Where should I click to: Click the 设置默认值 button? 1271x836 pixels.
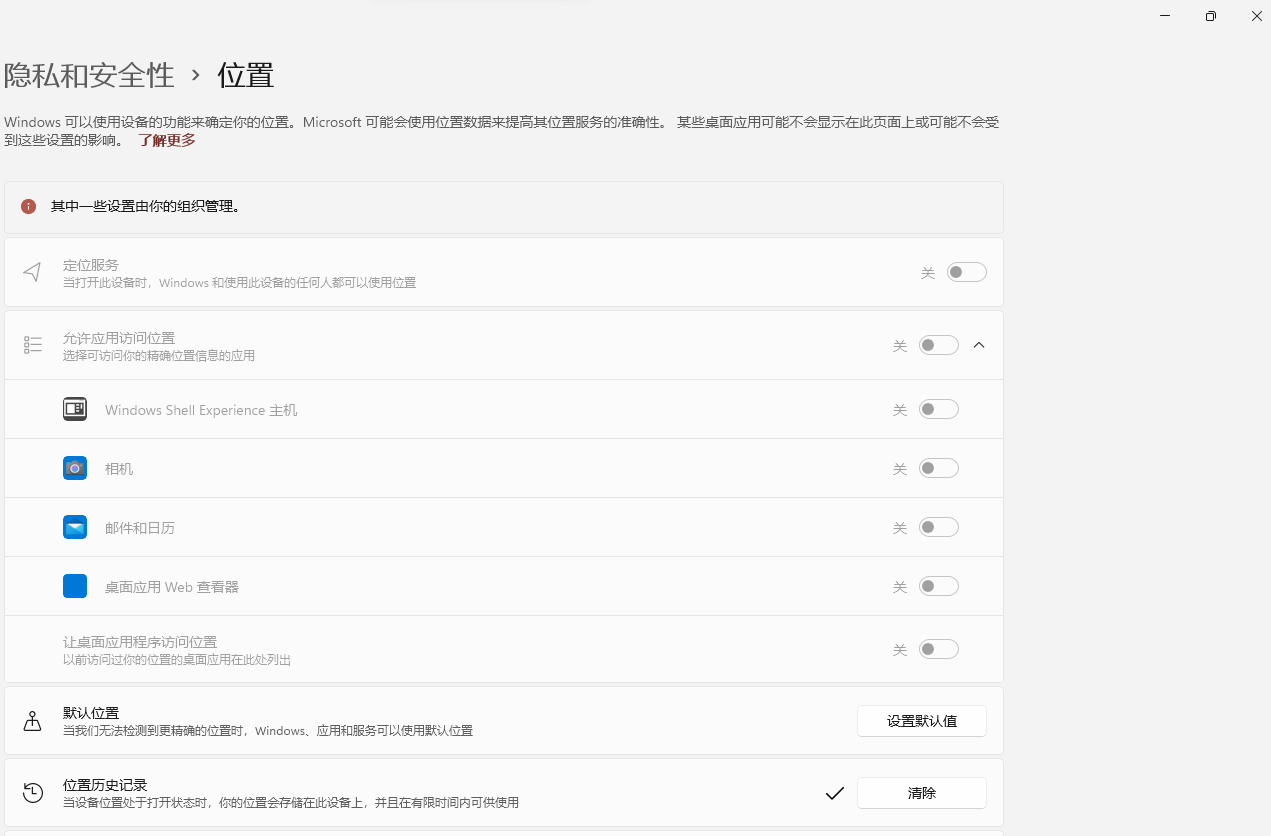coord(922,721)
